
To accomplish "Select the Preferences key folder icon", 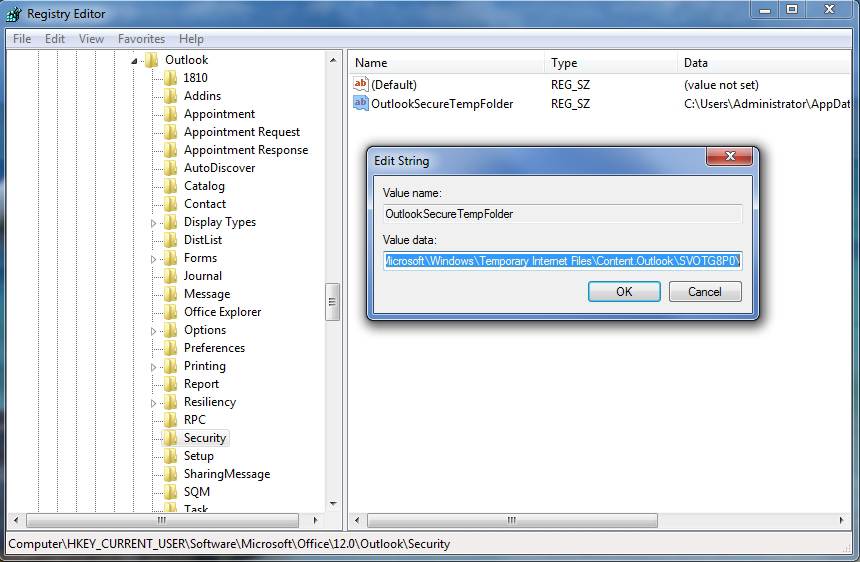I will tap(171, 348).
